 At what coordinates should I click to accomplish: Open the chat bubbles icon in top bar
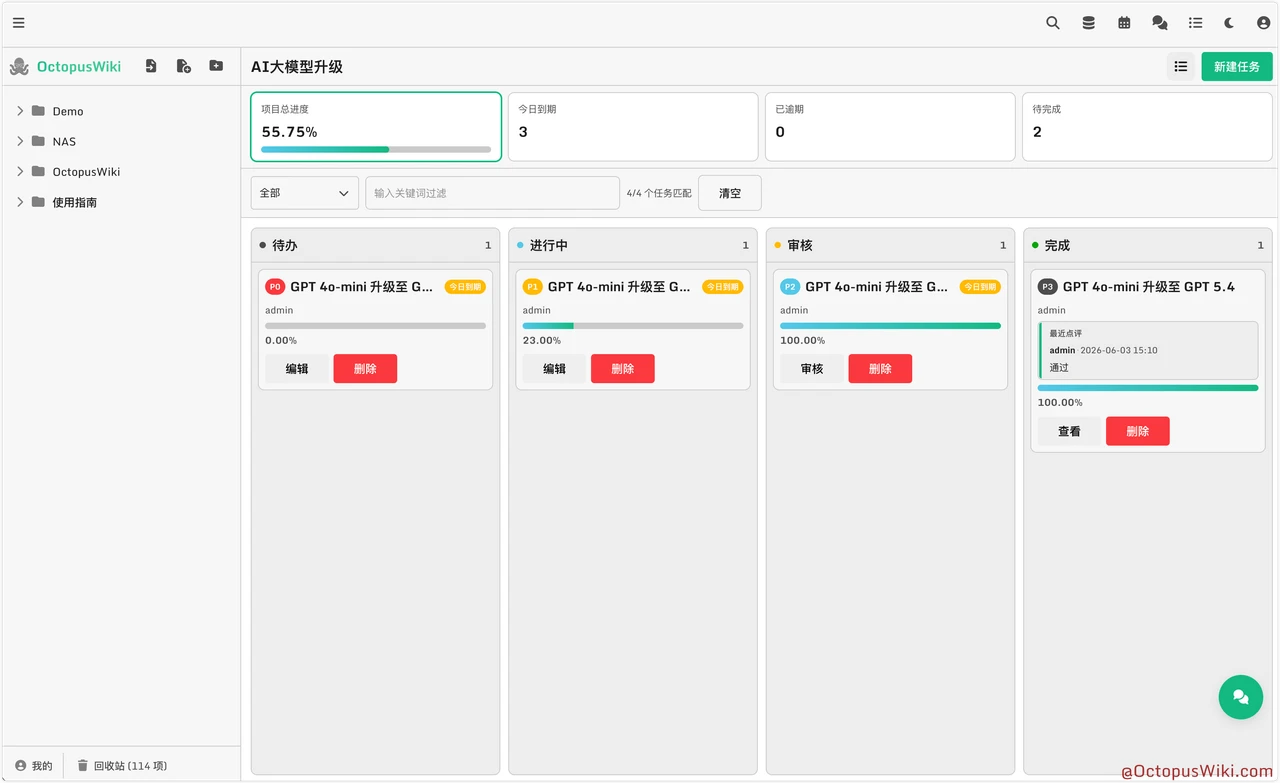(1160, 23)
